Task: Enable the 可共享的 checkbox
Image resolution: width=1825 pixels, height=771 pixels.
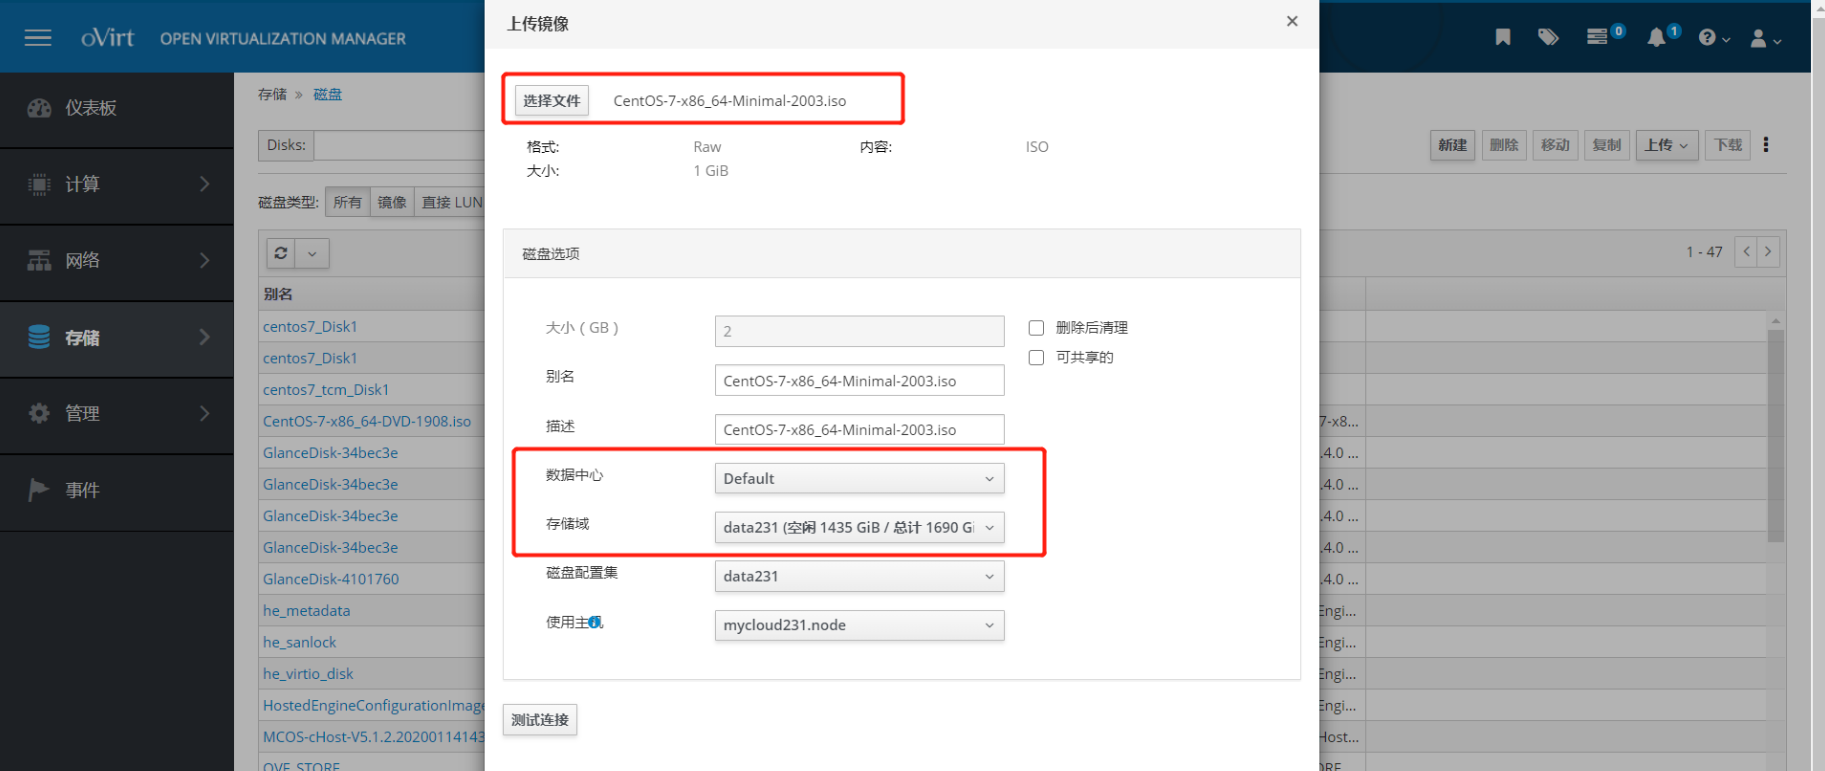Action: [1036, 358]
